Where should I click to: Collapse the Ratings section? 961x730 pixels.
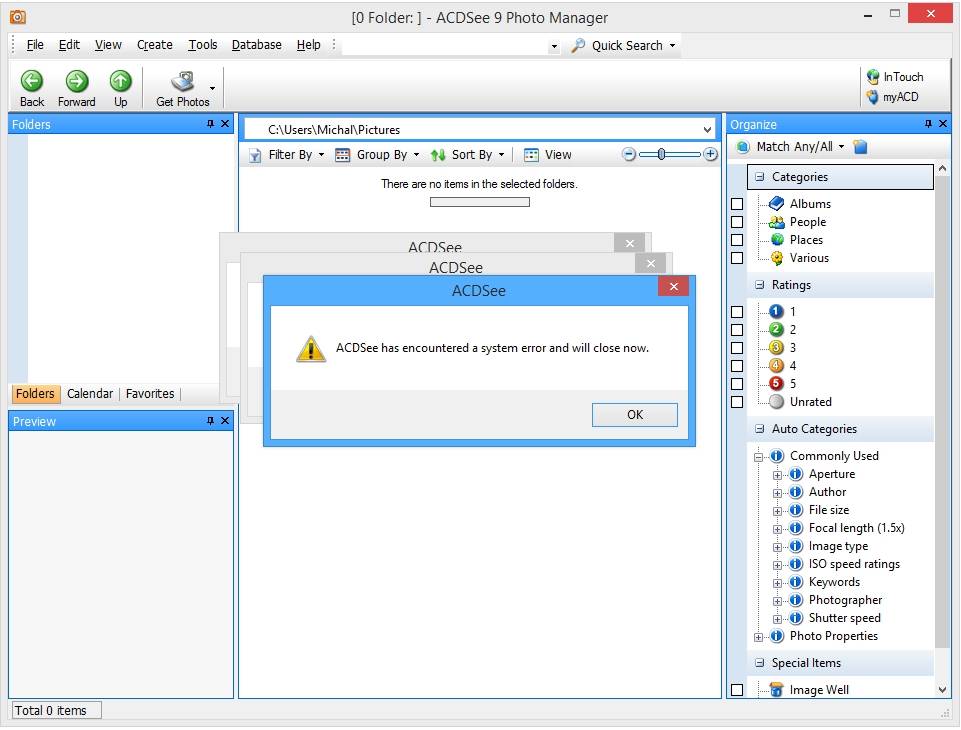[x=760, y=285]
